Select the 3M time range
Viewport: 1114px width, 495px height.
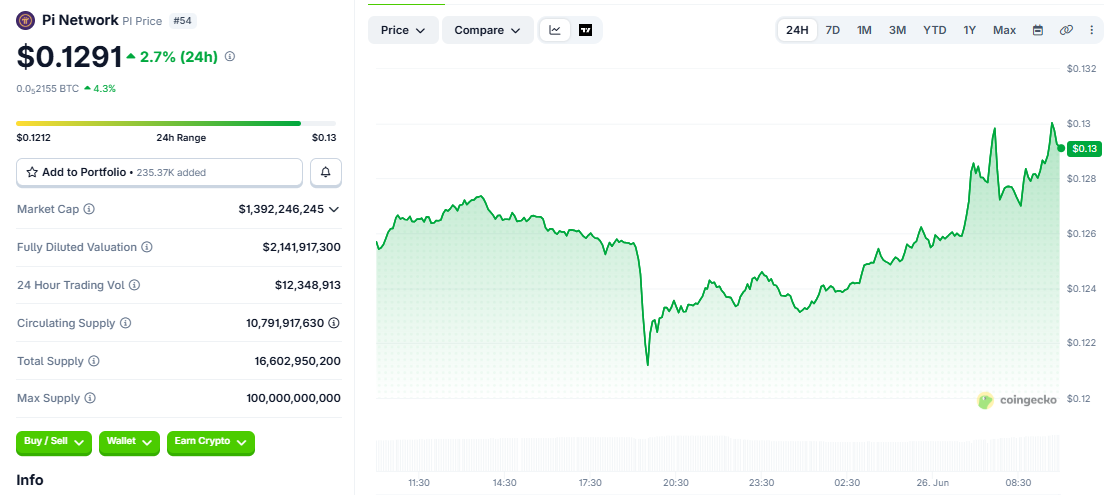tap(897, 30)
